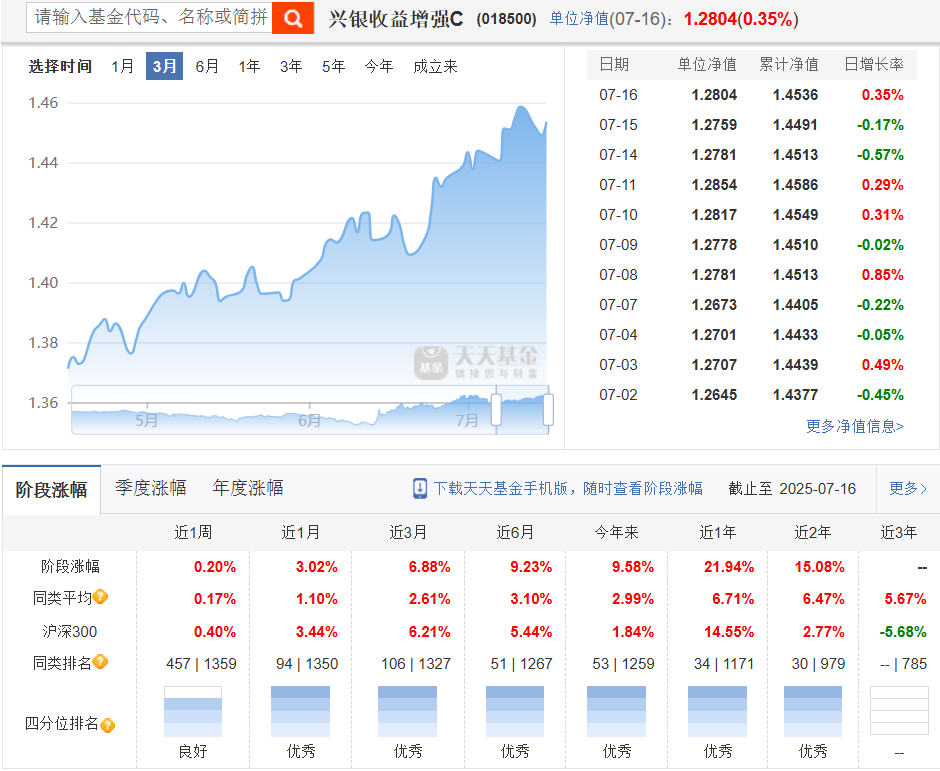This screenshot has width=940, height=771.
Task: Click daily growth -0.02% for 07-09
Action: click(x=880, y=245)
